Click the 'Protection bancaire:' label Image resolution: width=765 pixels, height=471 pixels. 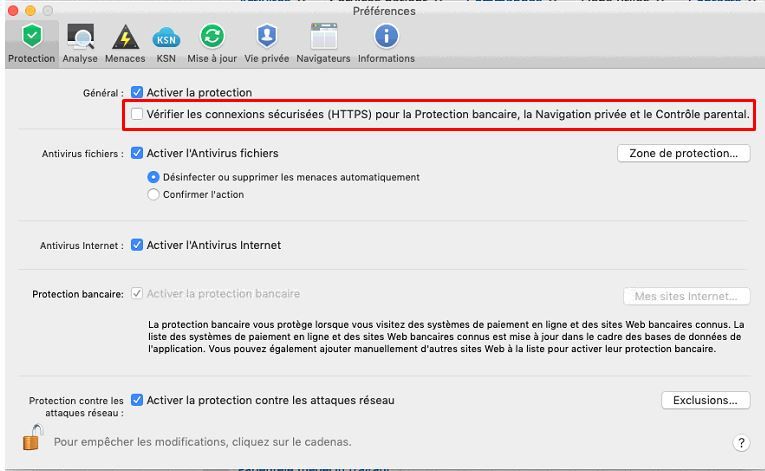click(x=78, y=294)
